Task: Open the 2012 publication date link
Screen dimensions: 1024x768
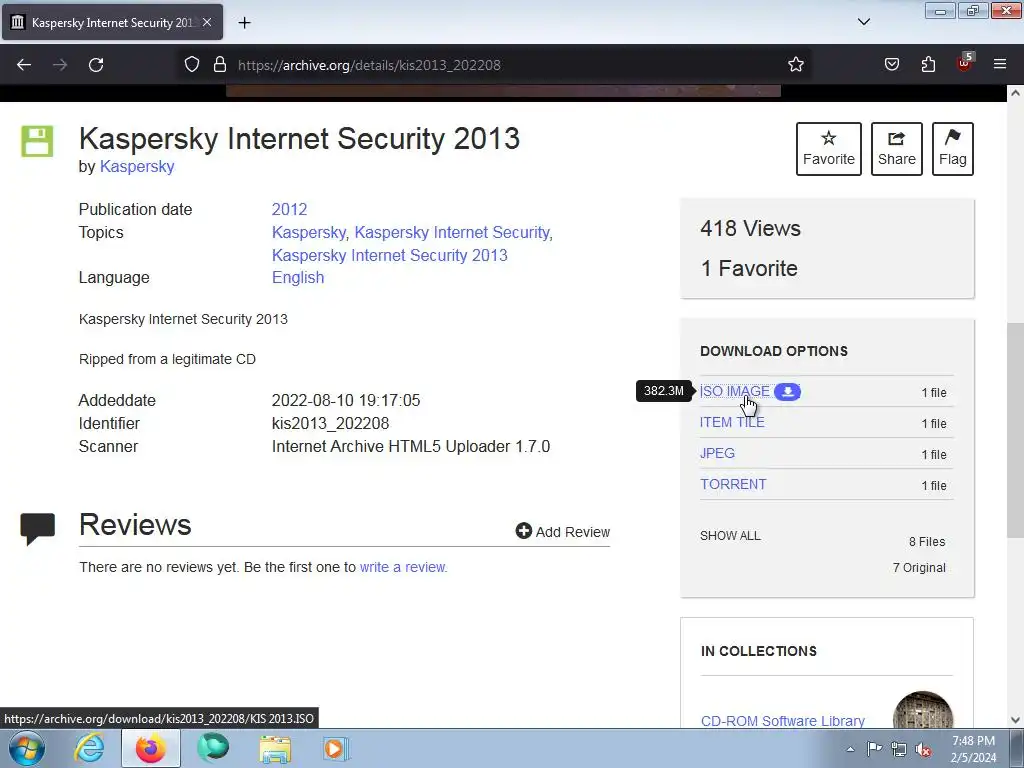Action: click(x=289, y=210)
